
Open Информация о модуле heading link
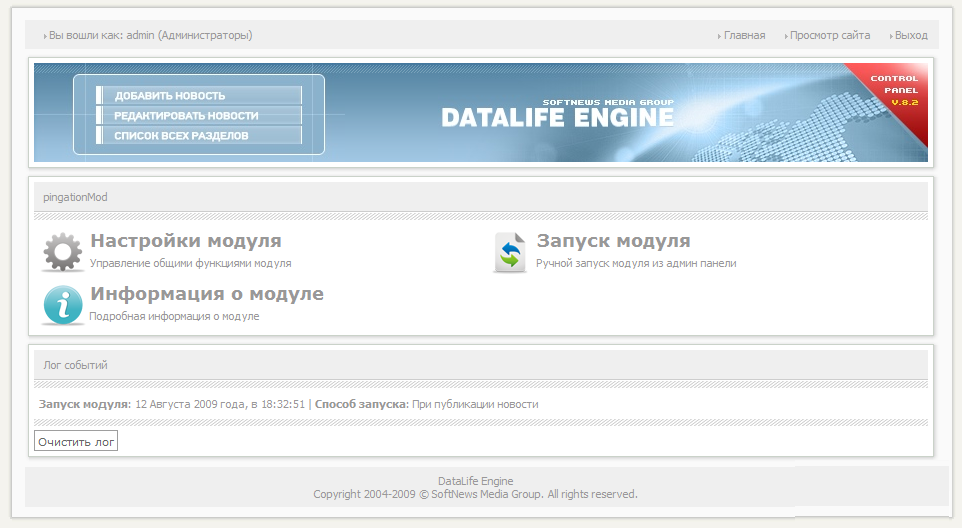(207, 294)
